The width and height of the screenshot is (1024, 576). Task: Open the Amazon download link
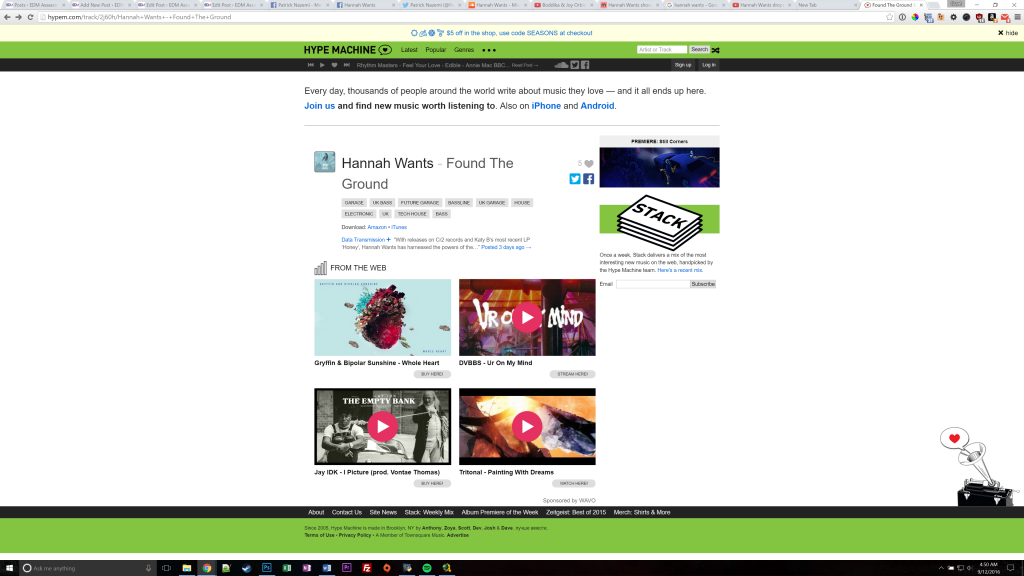(x=377, y=227)
